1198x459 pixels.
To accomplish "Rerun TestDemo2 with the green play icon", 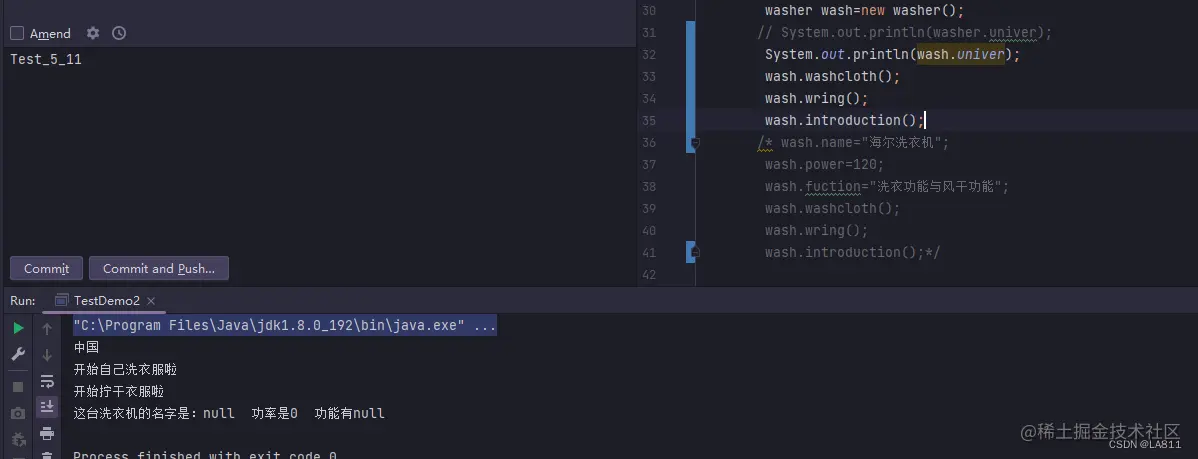I will 18,328.
